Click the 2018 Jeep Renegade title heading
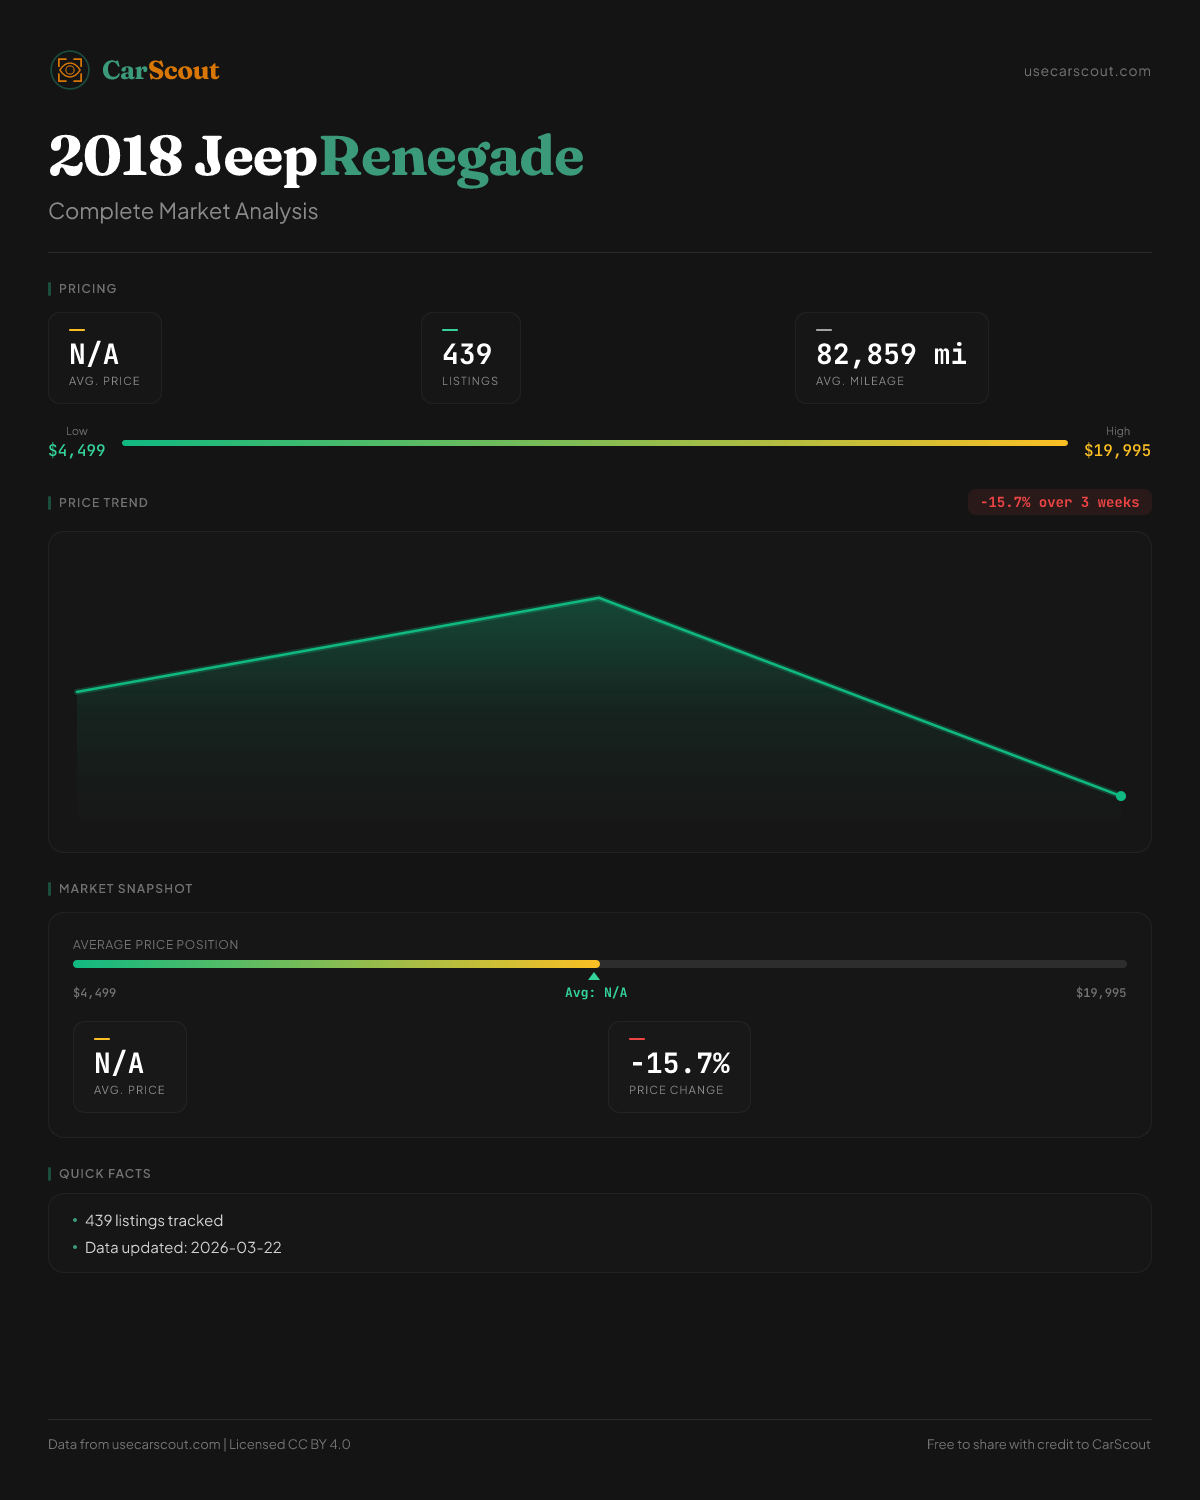1200x1500 pixels. point(316,157)
